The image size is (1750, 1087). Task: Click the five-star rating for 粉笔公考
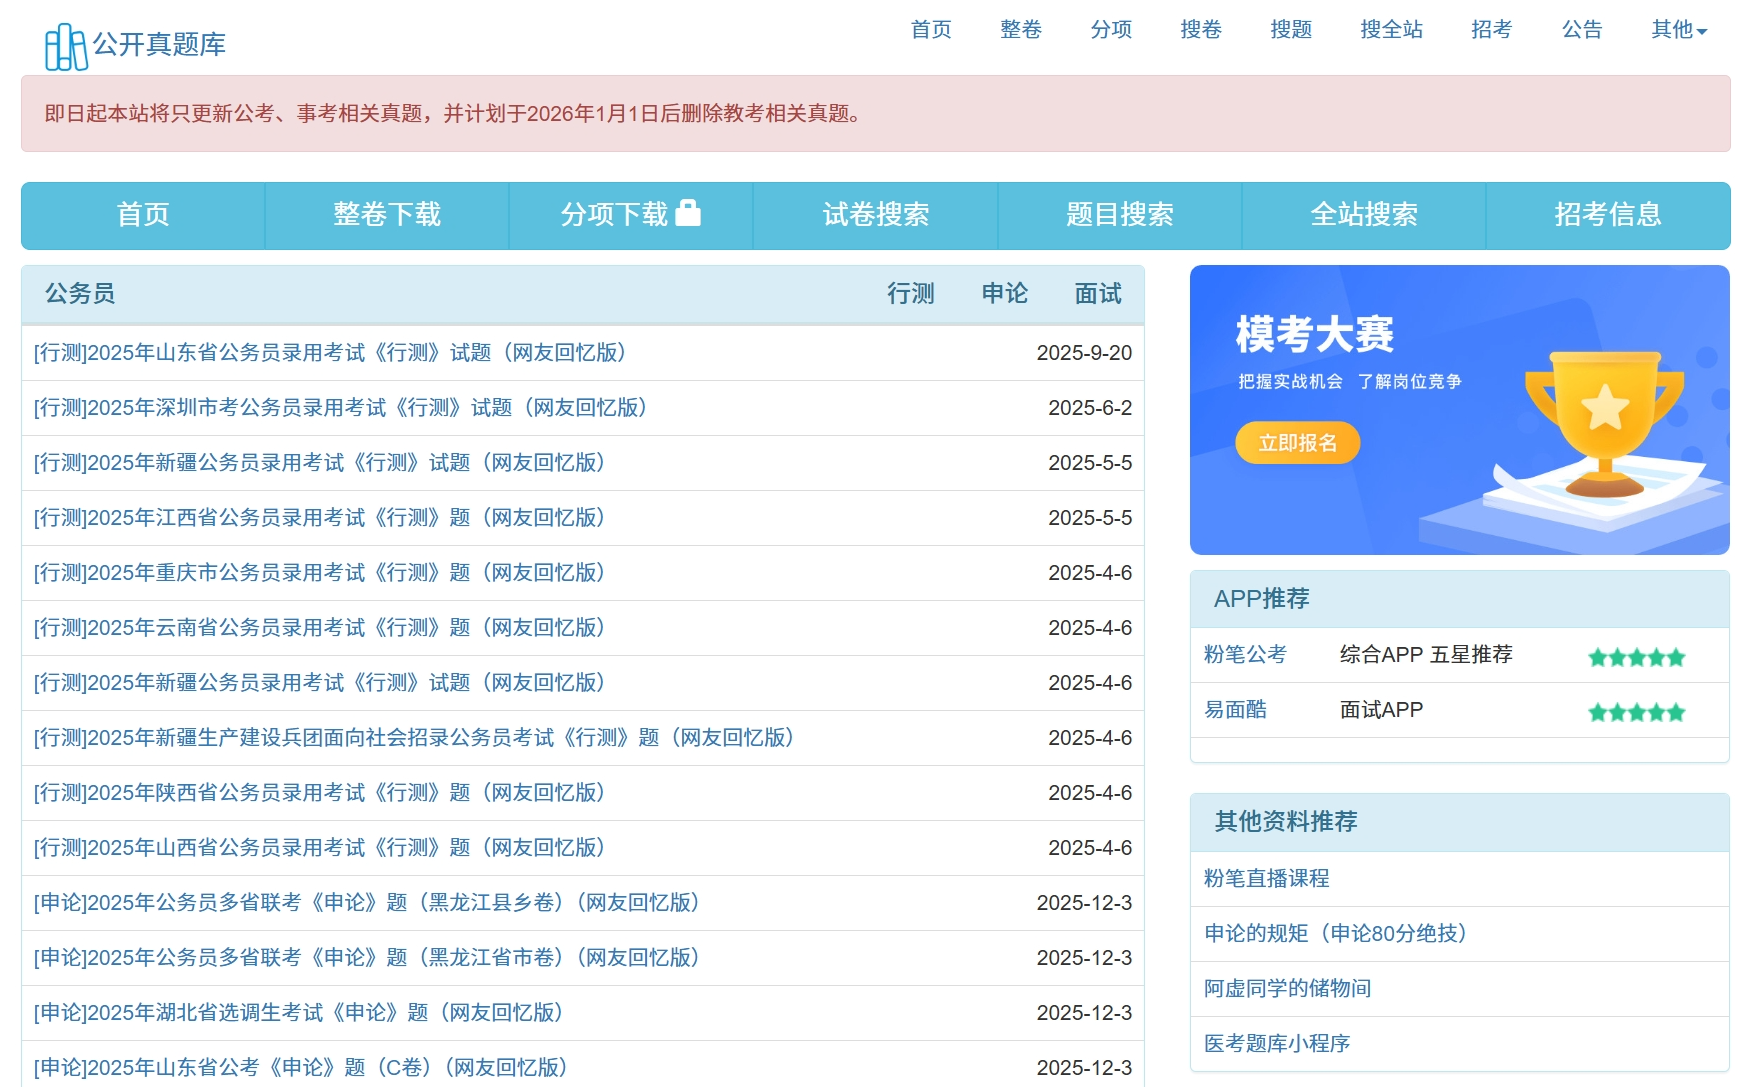pyautogui.click(x=1636, y=657)
